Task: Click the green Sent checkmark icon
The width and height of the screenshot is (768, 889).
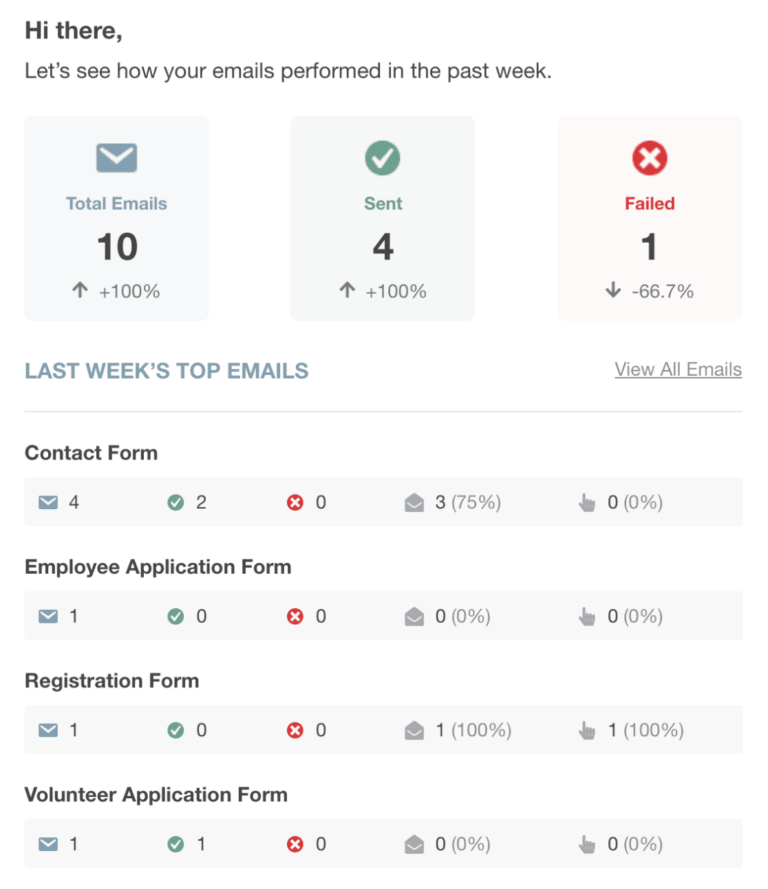Action: 383,157
